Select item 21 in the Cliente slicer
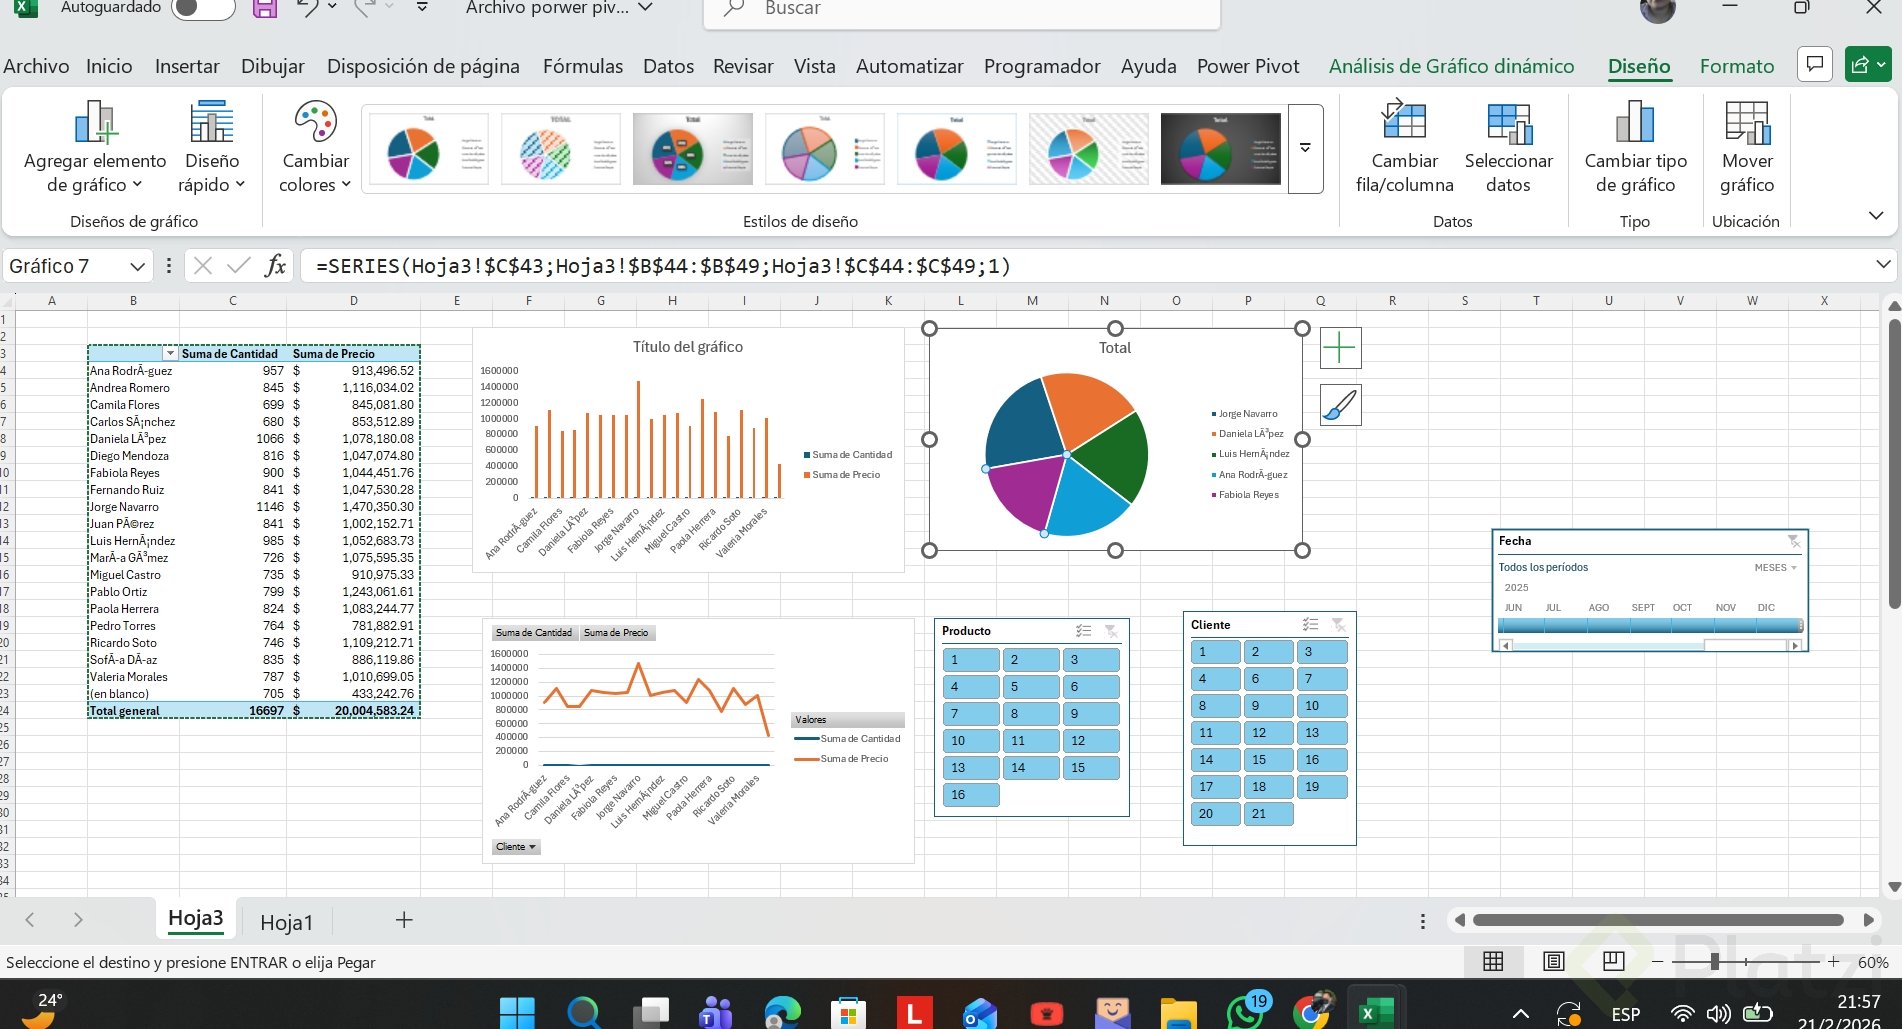Image resolution: width=1902 pixels, height=1029 pixels. tap(1268, 814)
